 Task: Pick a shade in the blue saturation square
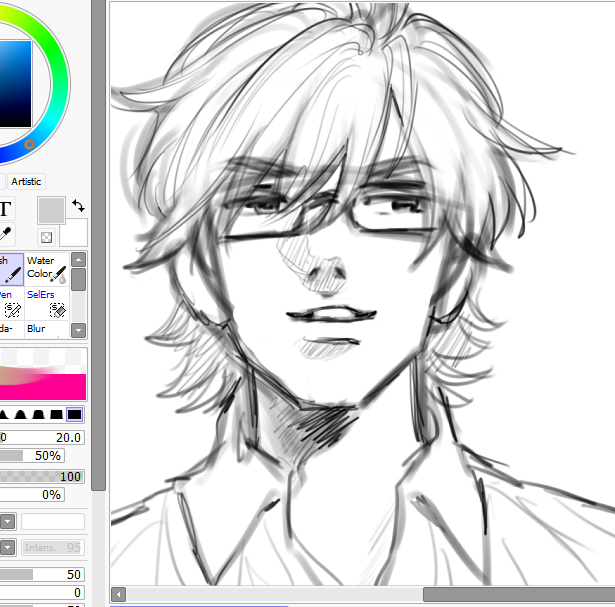(x=15, y=84)
